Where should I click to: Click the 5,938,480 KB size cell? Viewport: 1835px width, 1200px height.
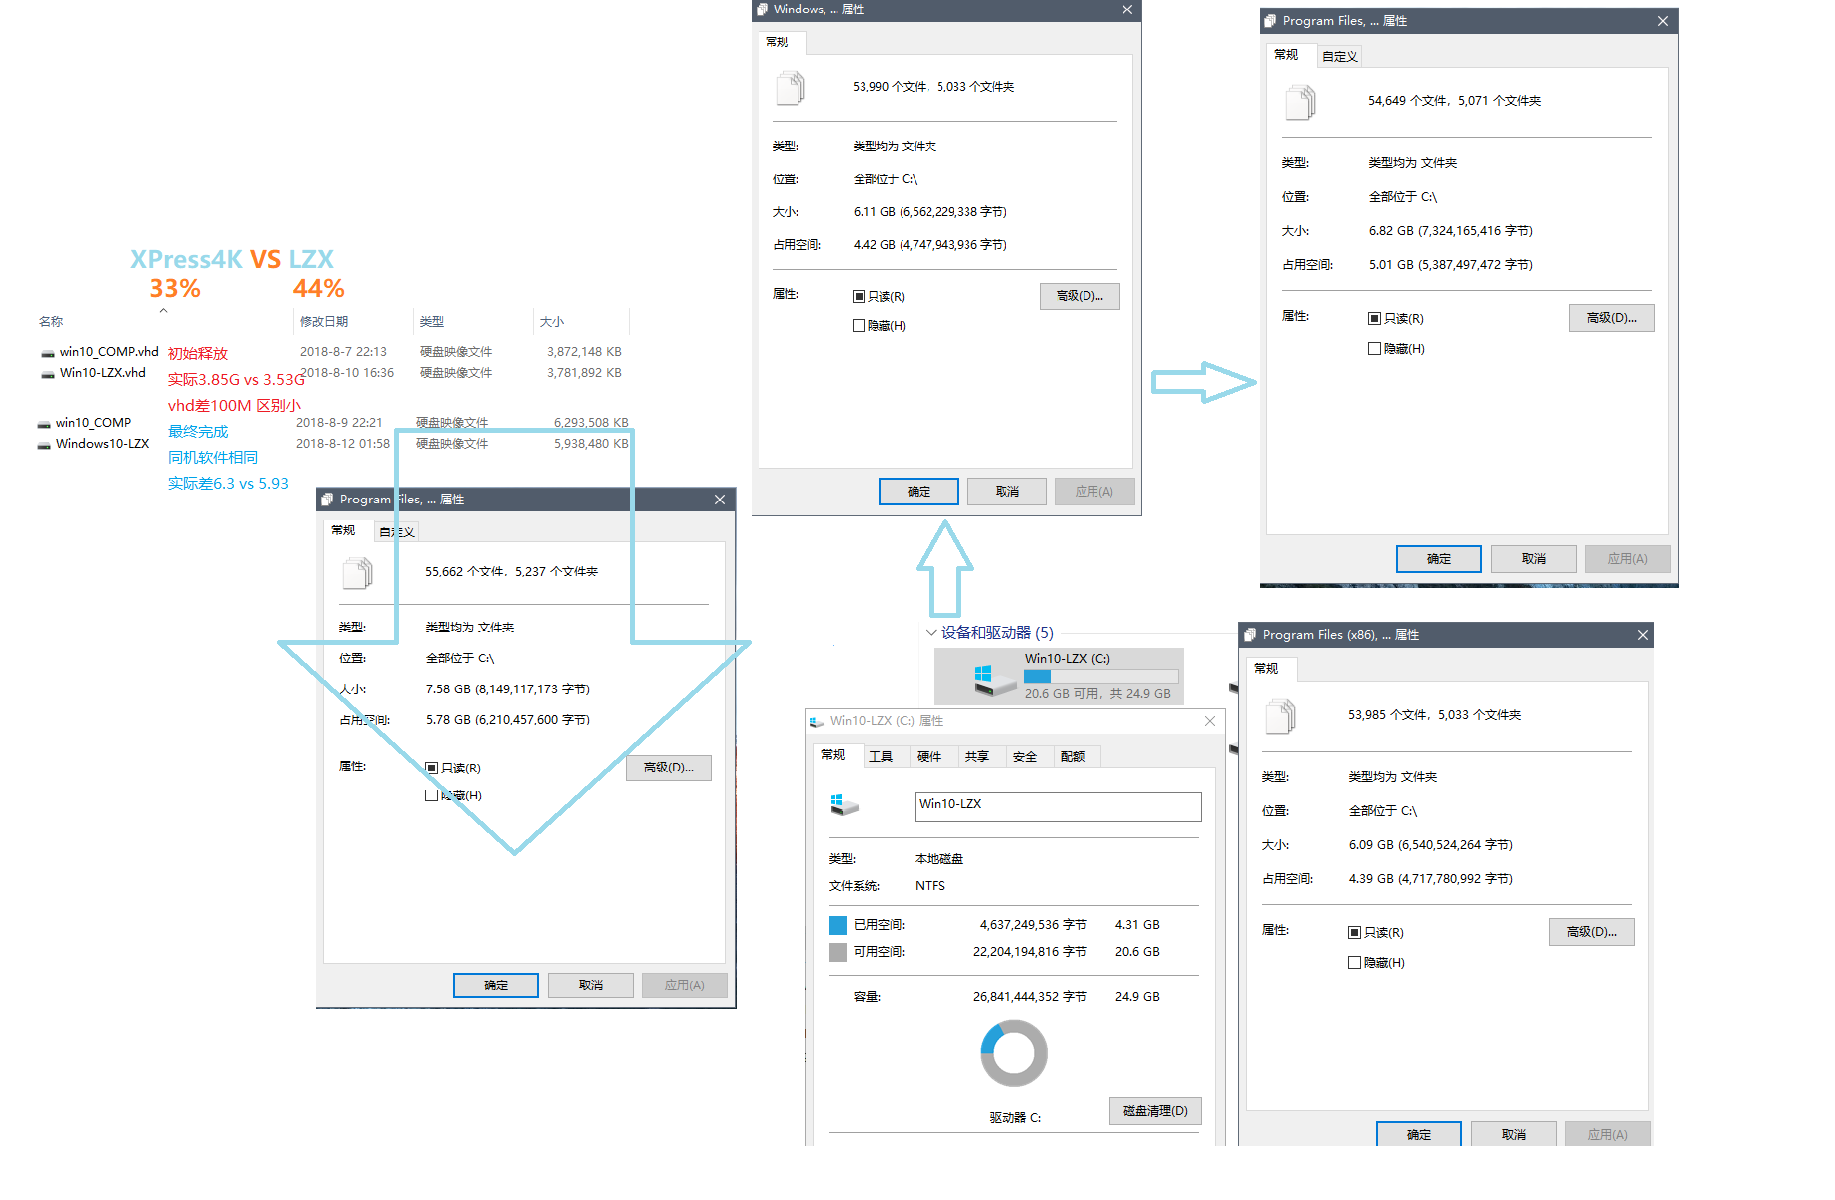(591, 444)
